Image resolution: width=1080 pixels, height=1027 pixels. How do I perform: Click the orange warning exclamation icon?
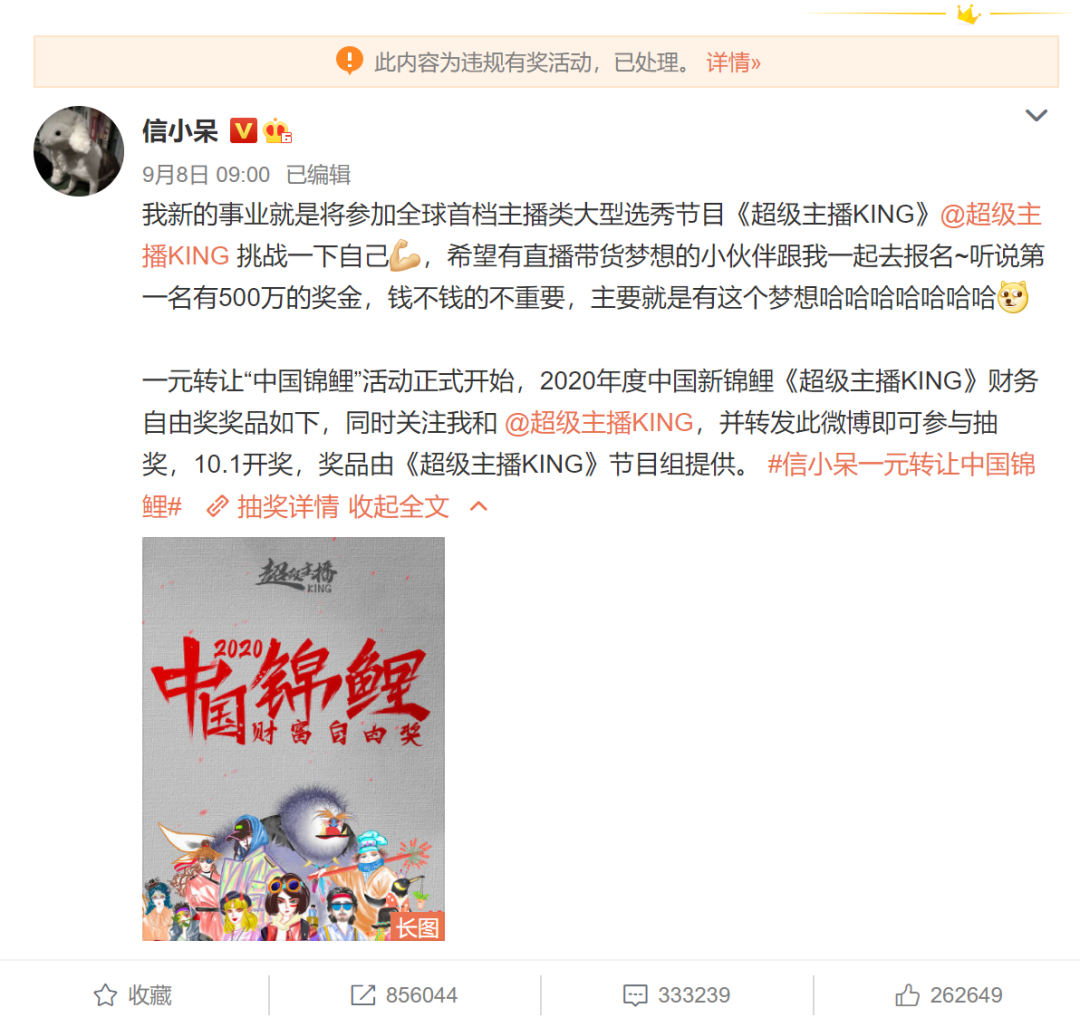[349, 61]
